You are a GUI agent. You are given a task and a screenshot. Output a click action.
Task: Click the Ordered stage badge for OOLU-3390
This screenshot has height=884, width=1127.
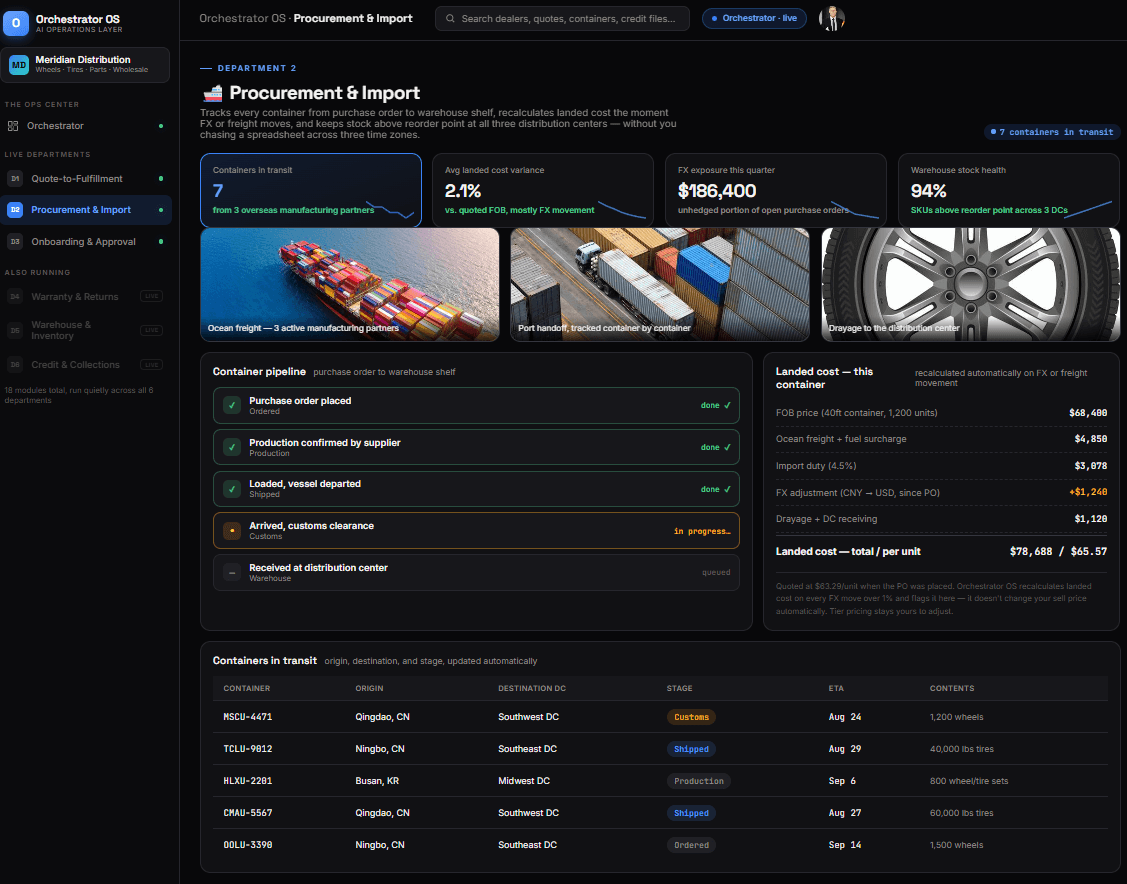click(x=691, y=845)
